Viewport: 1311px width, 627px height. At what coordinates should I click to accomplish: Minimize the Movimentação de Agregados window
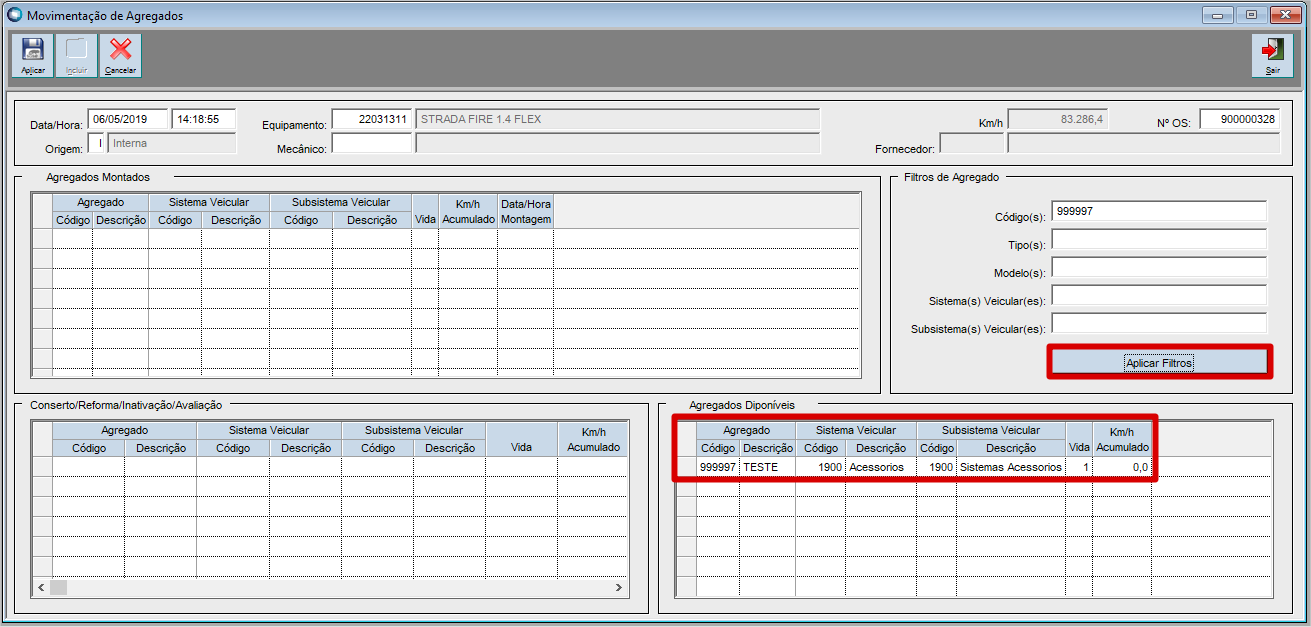(x=1217, y=15)
